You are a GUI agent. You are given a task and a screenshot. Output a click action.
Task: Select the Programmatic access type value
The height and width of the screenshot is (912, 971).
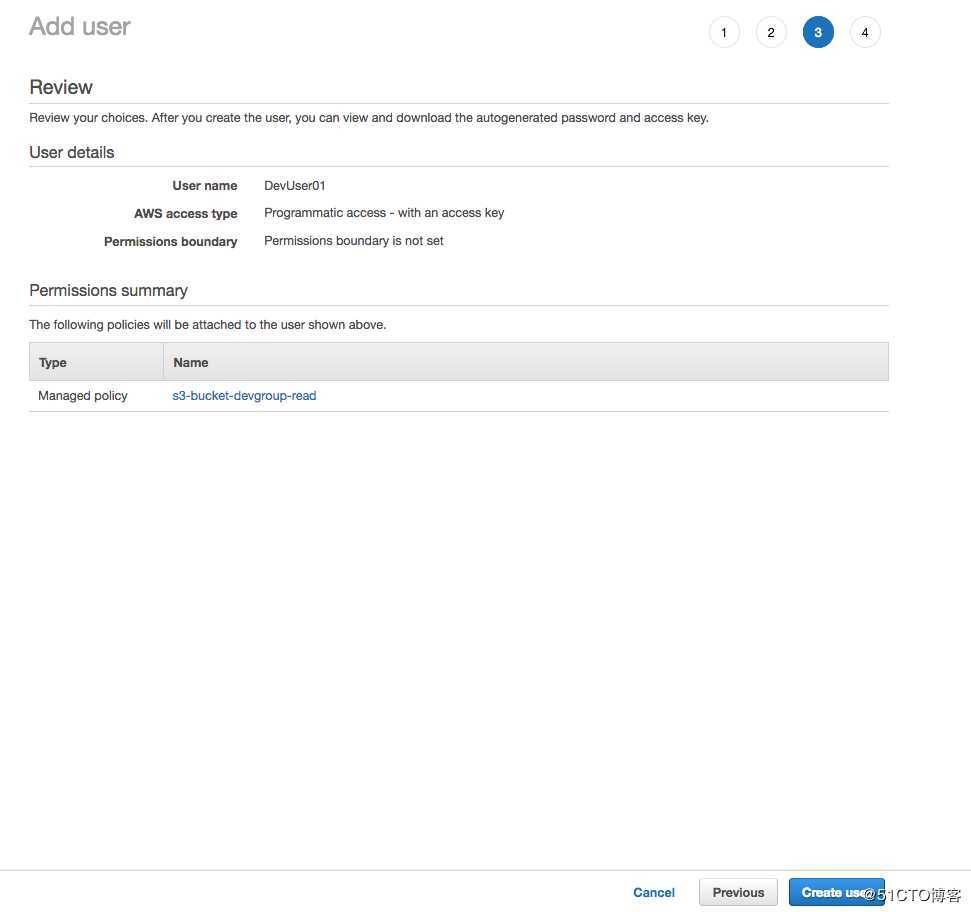(384, 213)
